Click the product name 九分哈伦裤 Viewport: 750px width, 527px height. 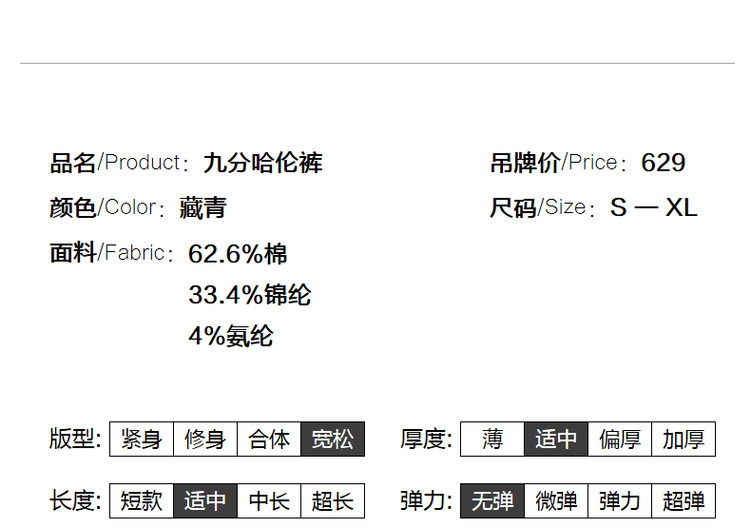point(263,163)
